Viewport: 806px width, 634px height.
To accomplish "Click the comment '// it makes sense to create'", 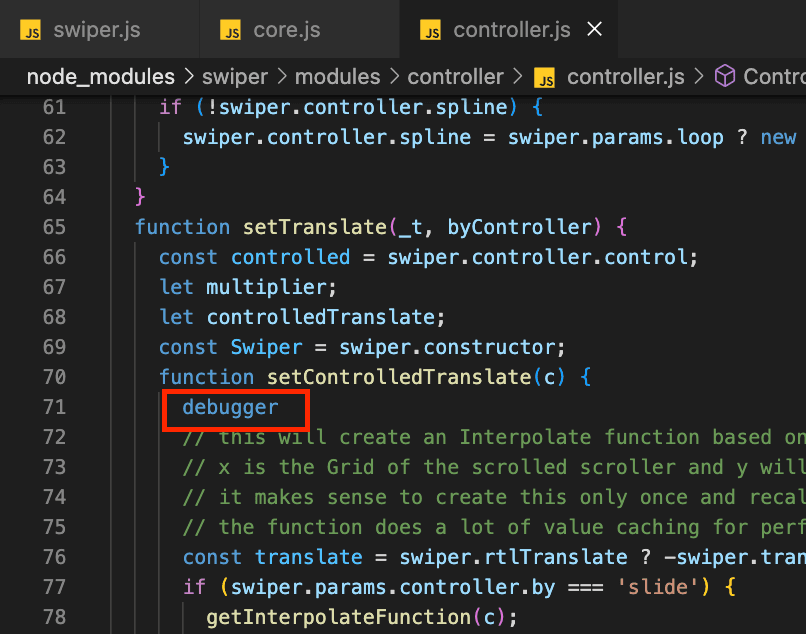I will [494, 497].
